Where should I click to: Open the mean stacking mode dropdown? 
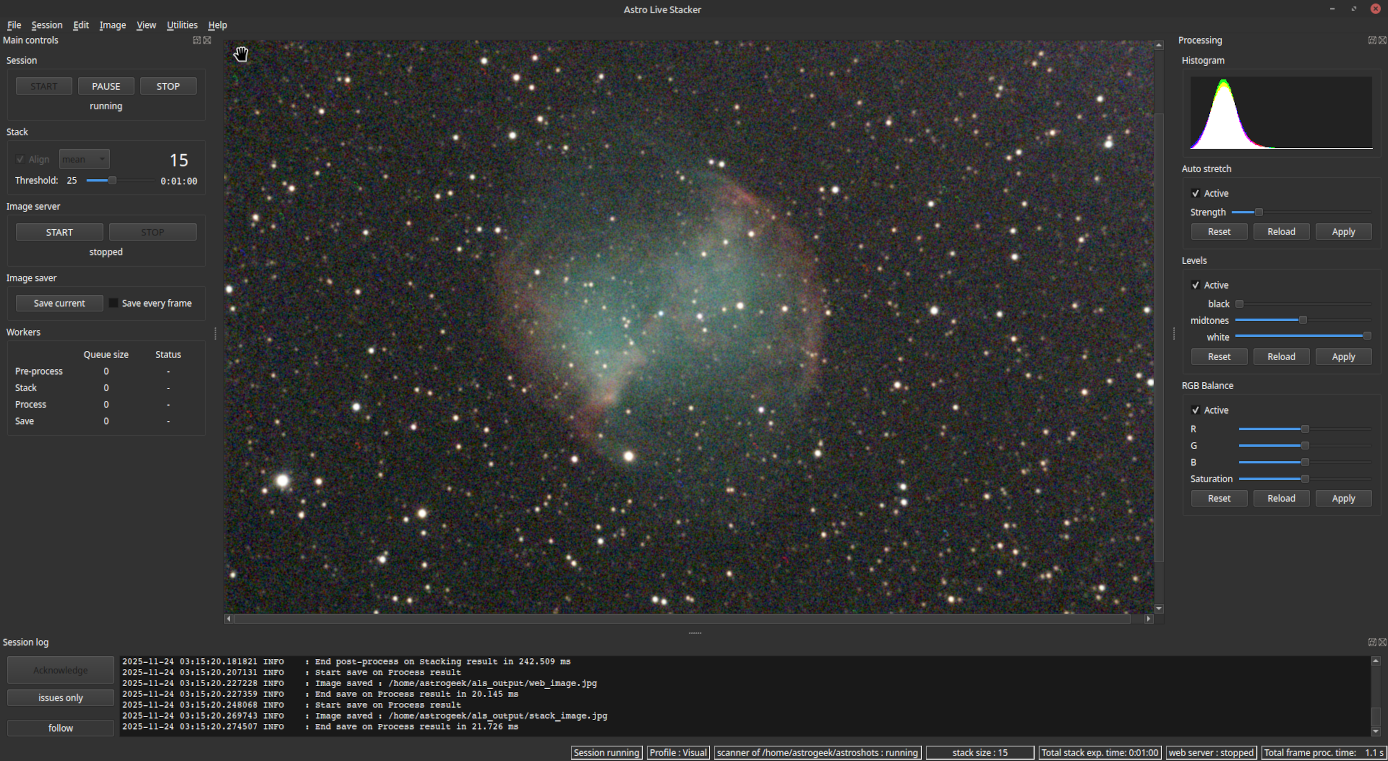coord(84,158)
